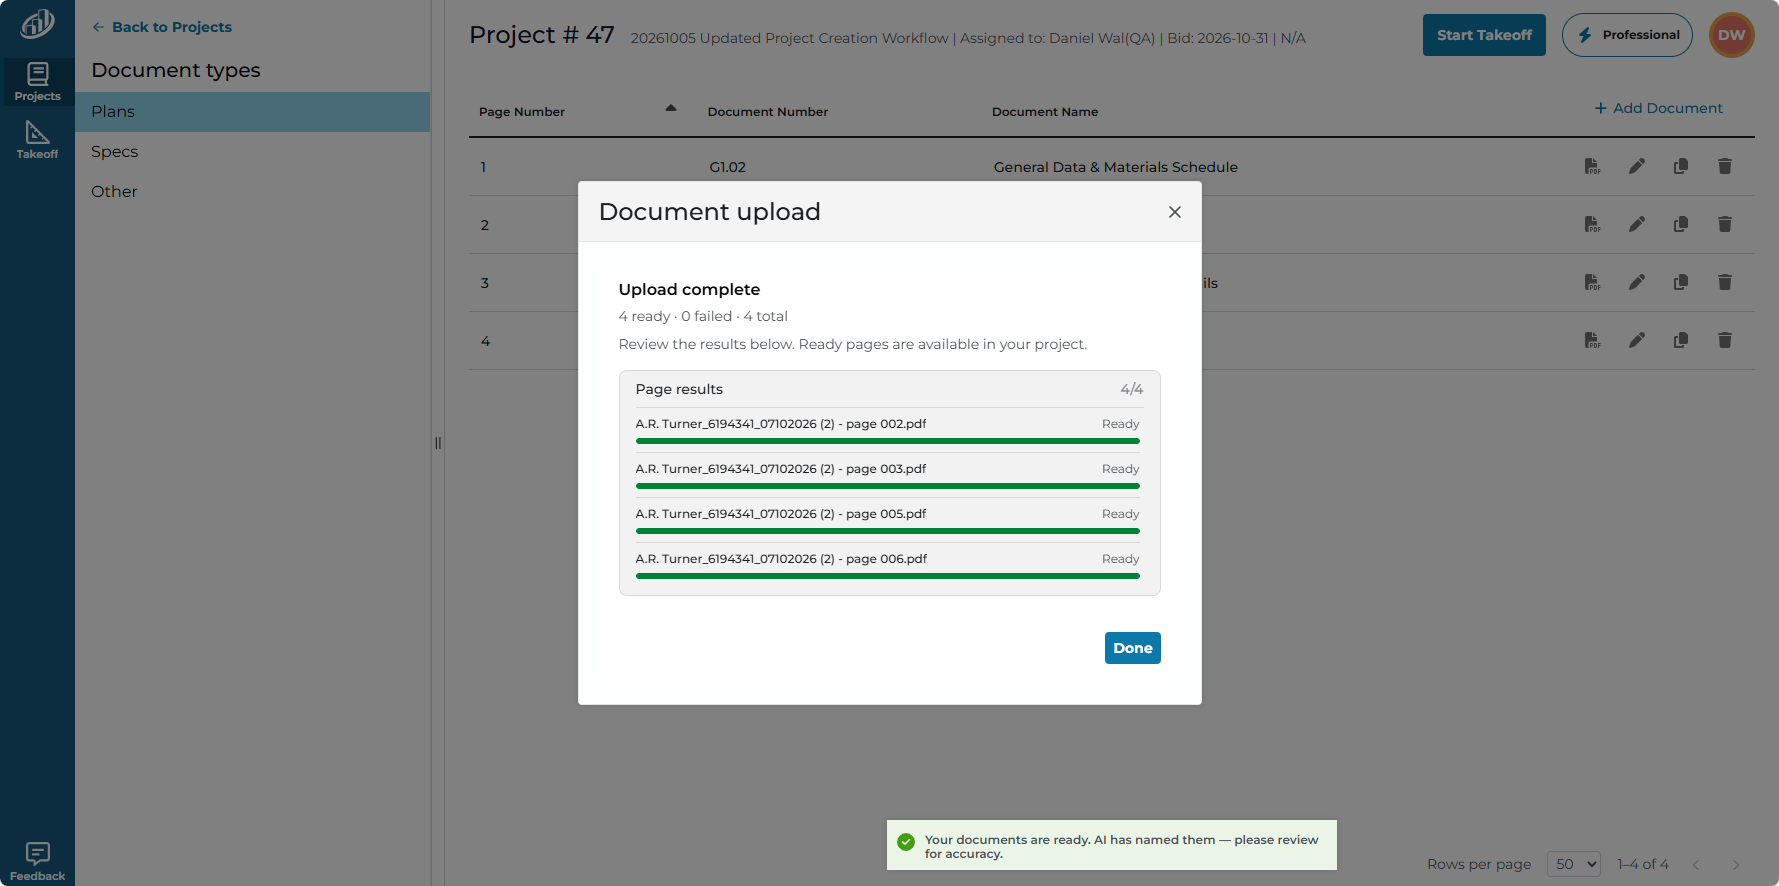Screen dimensions: 1779x886
Task: Click the Document Name column header
Action: click(x=1044, y=112)
